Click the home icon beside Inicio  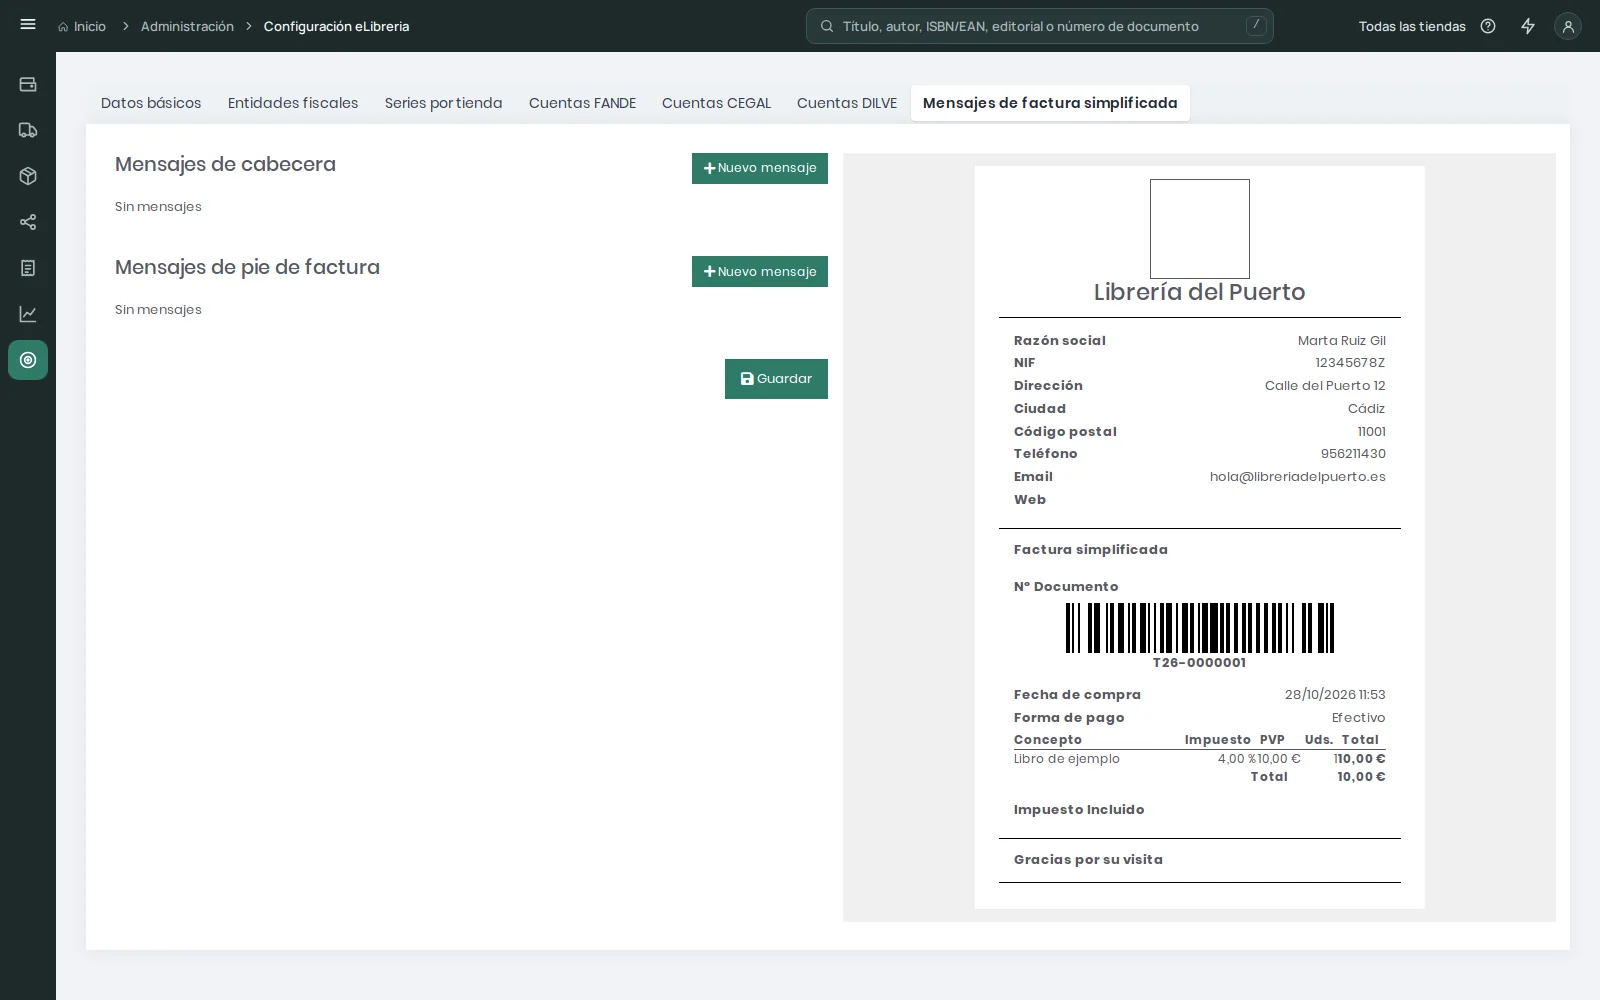[x=63, y=27]
